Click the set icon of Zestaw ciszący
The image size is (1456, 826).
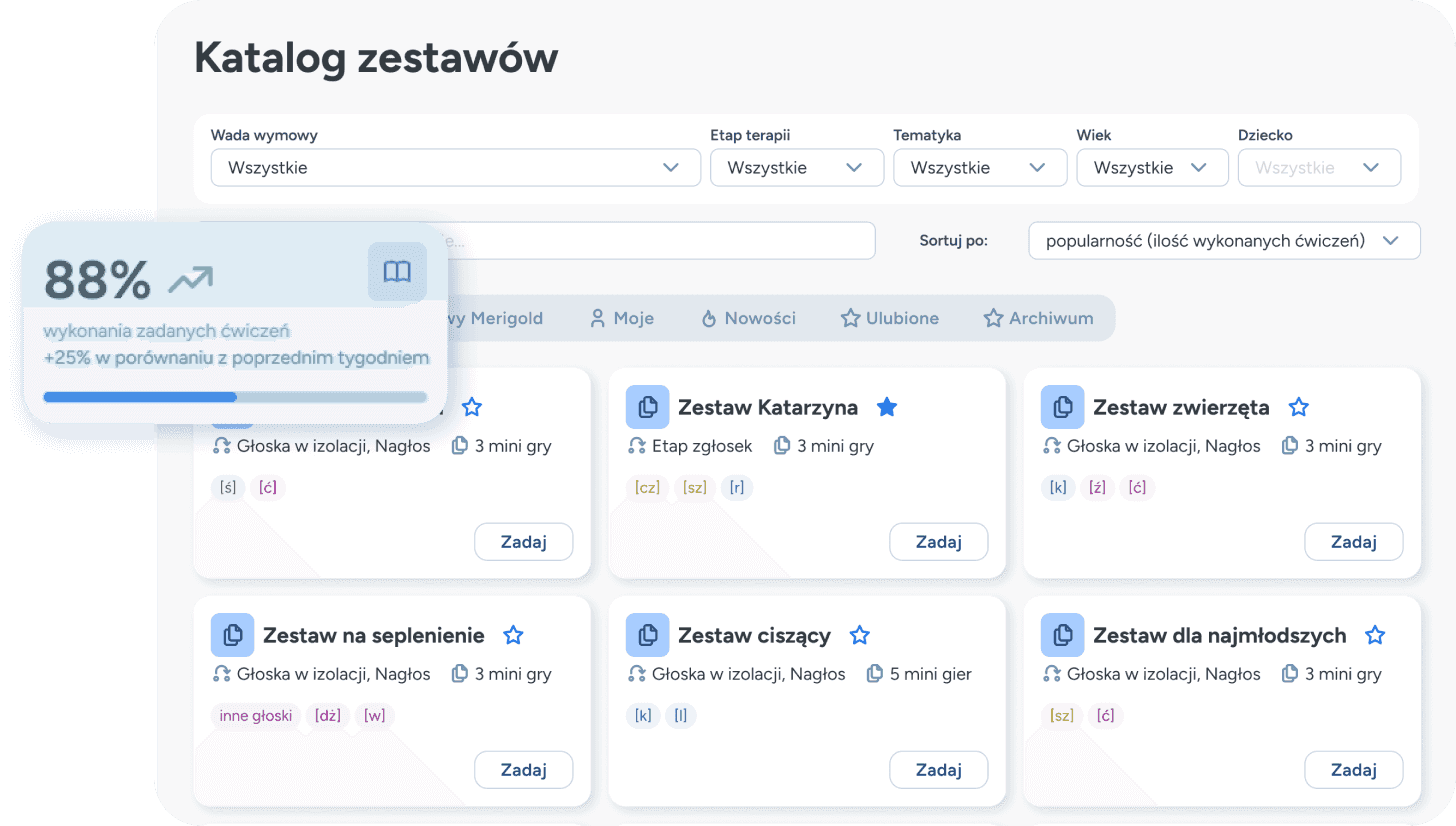coord(648,635)
